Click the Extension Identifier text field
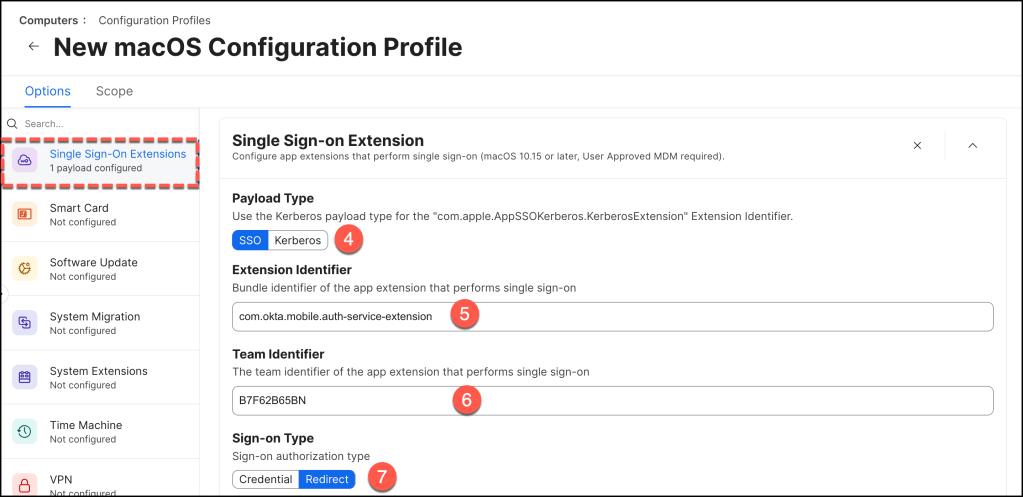Screen dimensions: 1023x497 pos(612,316)
